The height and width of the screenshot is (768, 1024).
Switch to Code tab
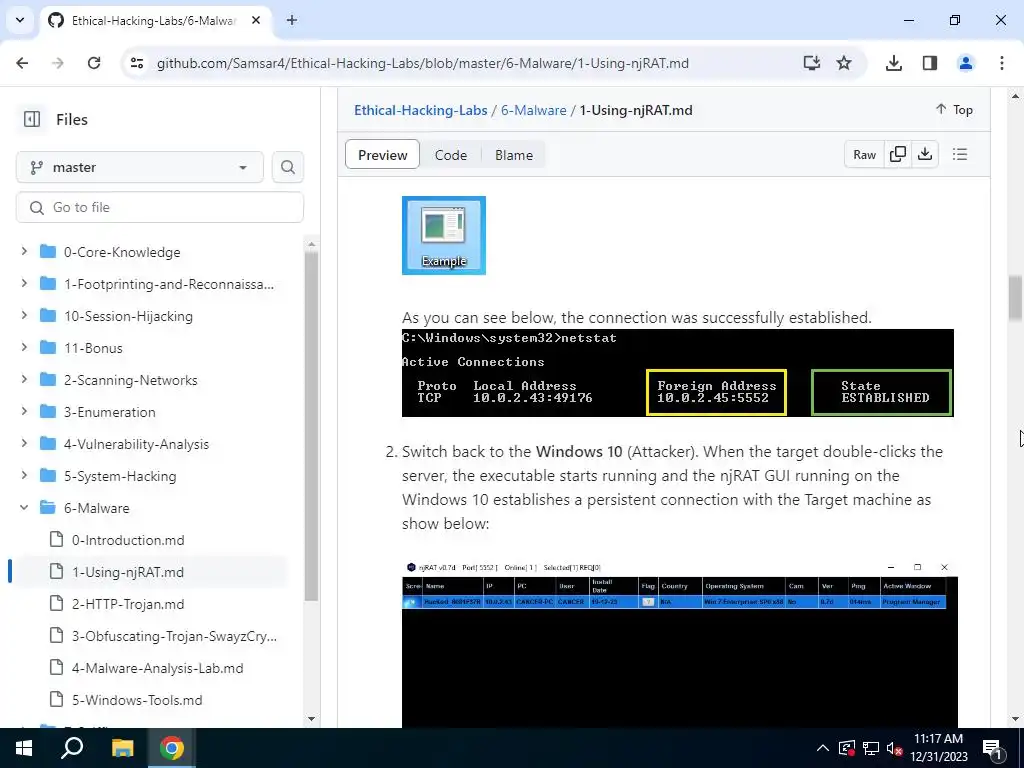451,155
